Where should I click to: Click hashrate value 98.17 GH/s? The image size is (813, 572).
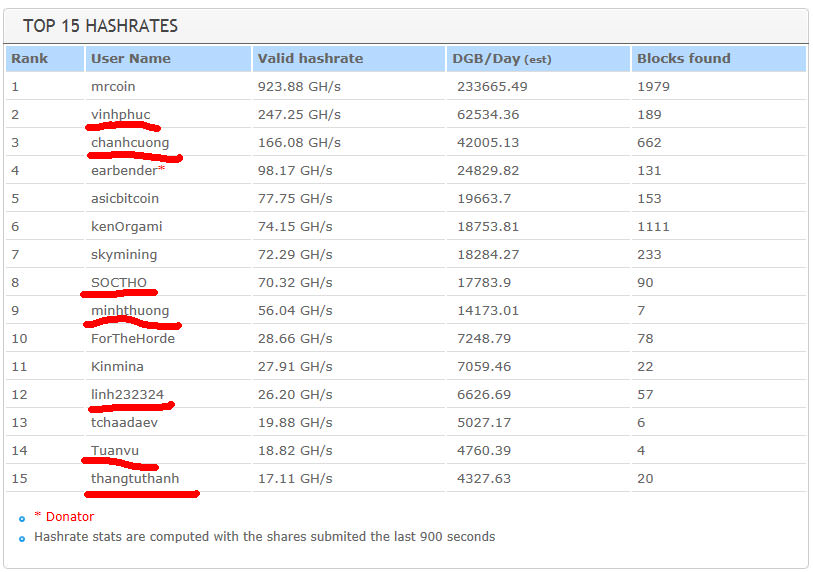click(295, 171)
